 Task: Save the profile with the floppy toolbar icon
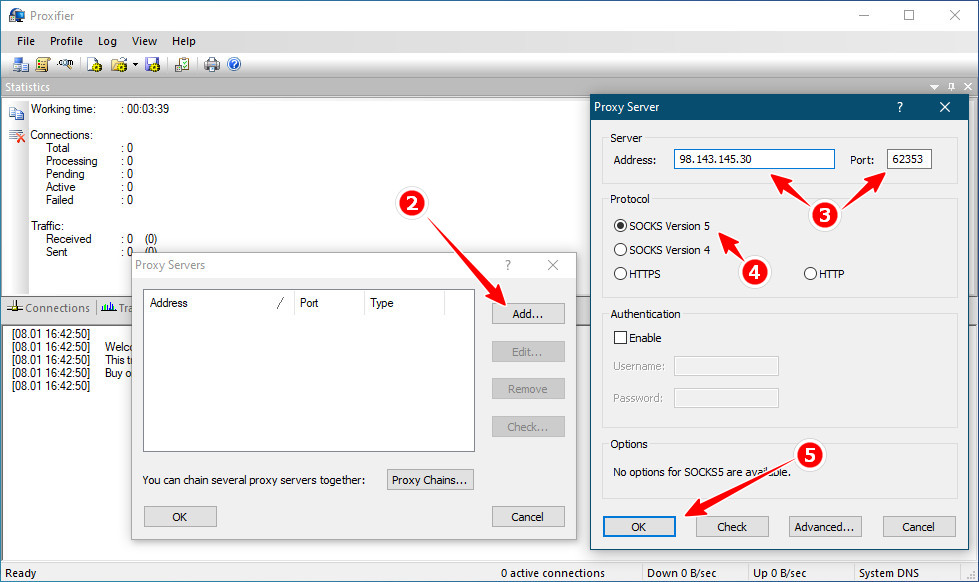coord(152,64)
